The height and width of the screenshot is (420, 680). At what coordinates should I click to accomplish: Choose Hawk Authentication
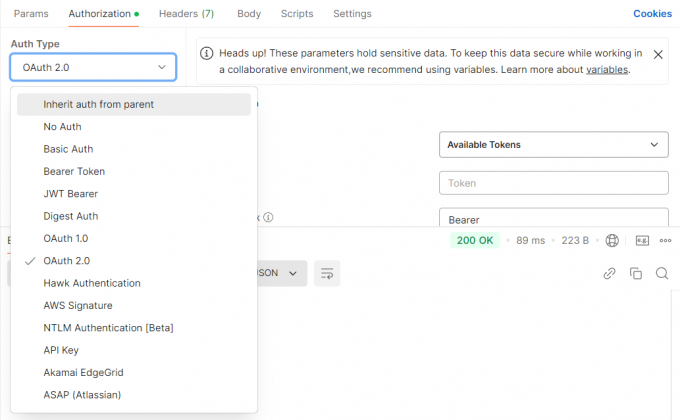[134, 283]
